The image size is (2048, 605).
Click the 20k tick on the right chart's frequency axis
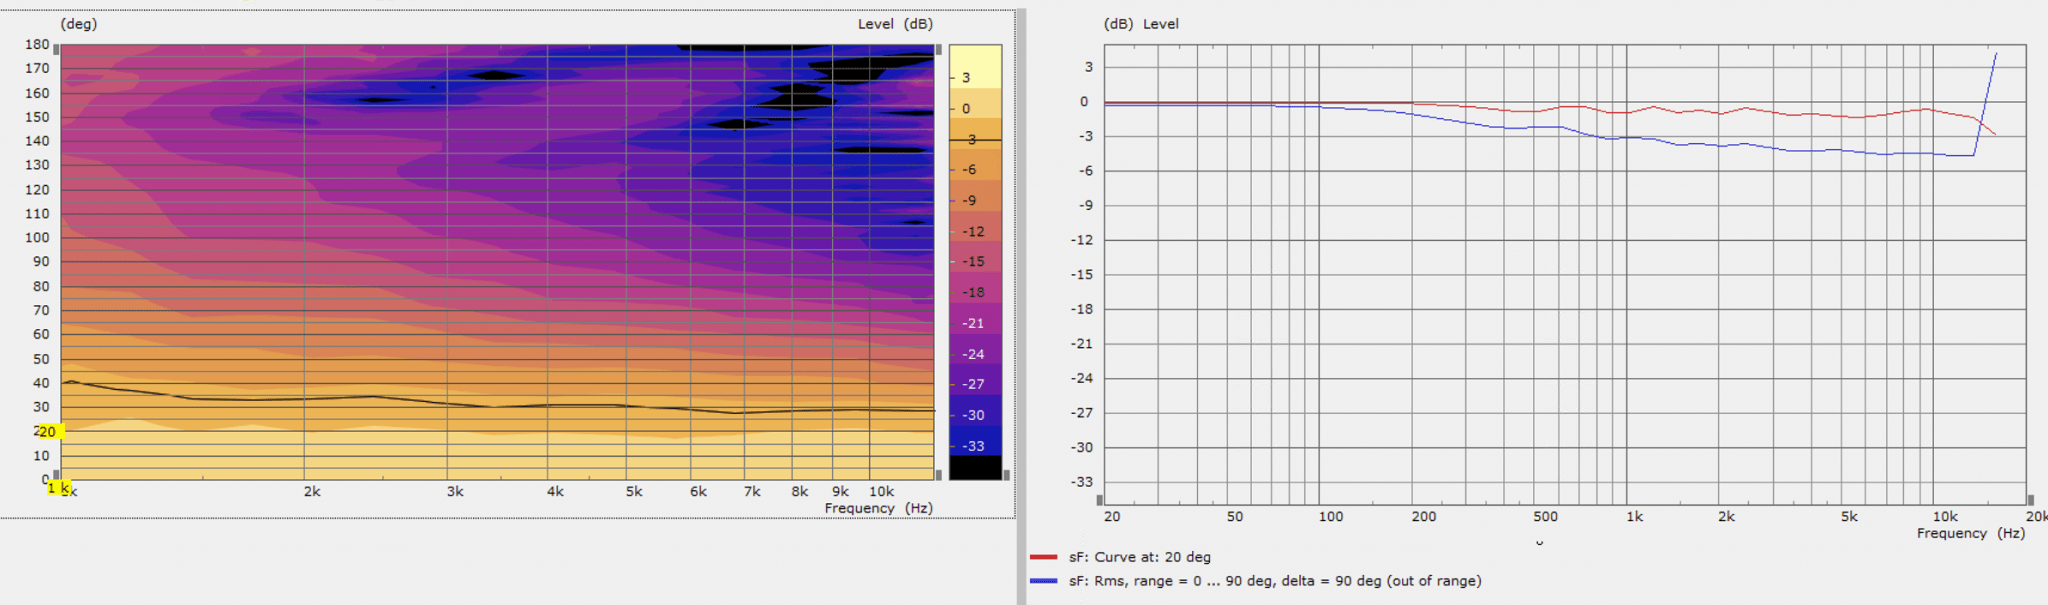click(2037, 517)
